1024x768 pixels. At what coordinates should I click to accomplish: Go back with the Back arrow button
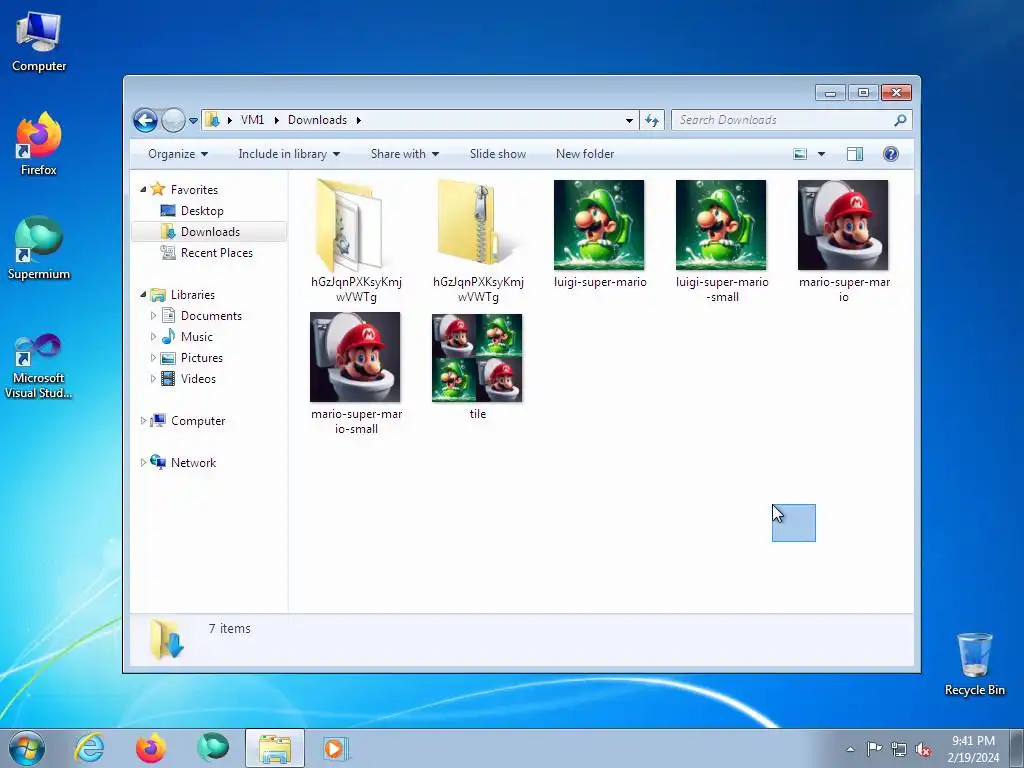(x=145, y=120)
